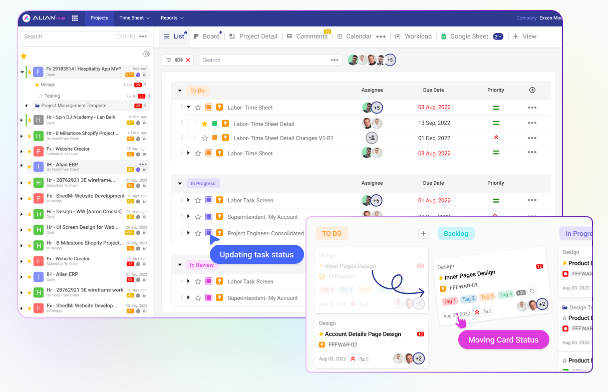Click the Alian logo in the header
Screen dimensions: 608x392
point(44,18)
